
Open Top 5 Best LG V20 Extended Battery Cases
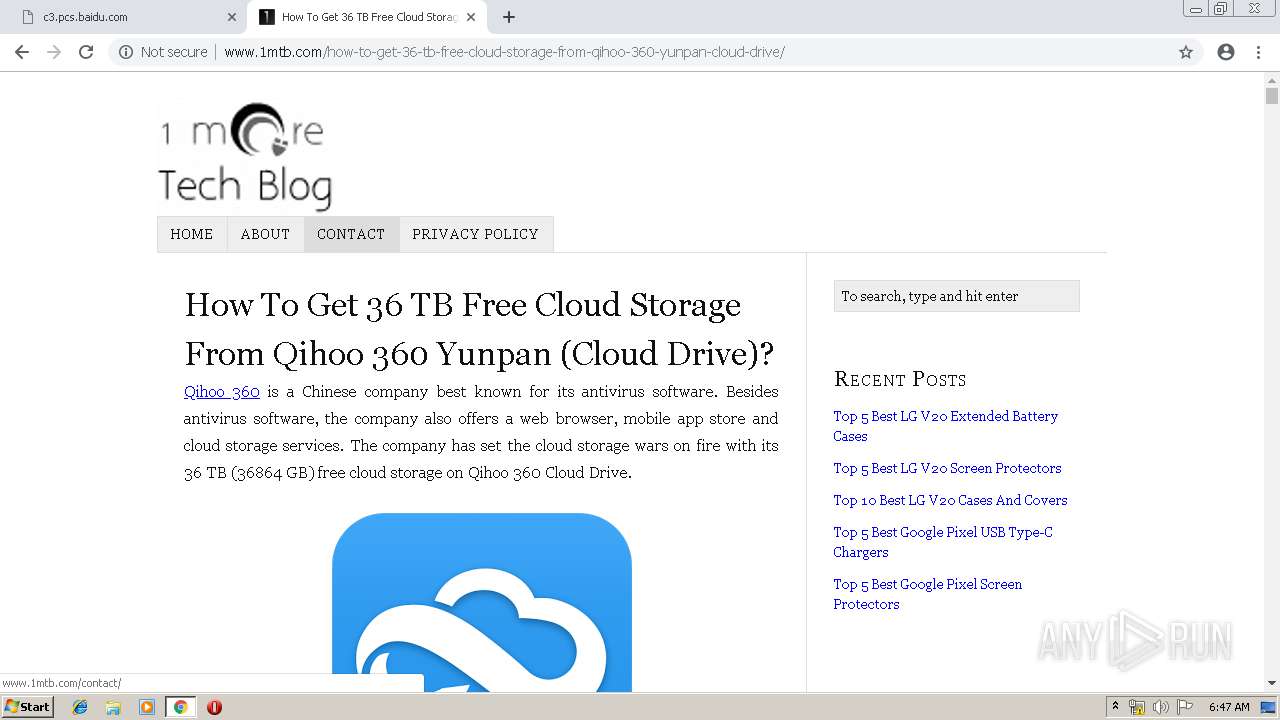point(945,426)
